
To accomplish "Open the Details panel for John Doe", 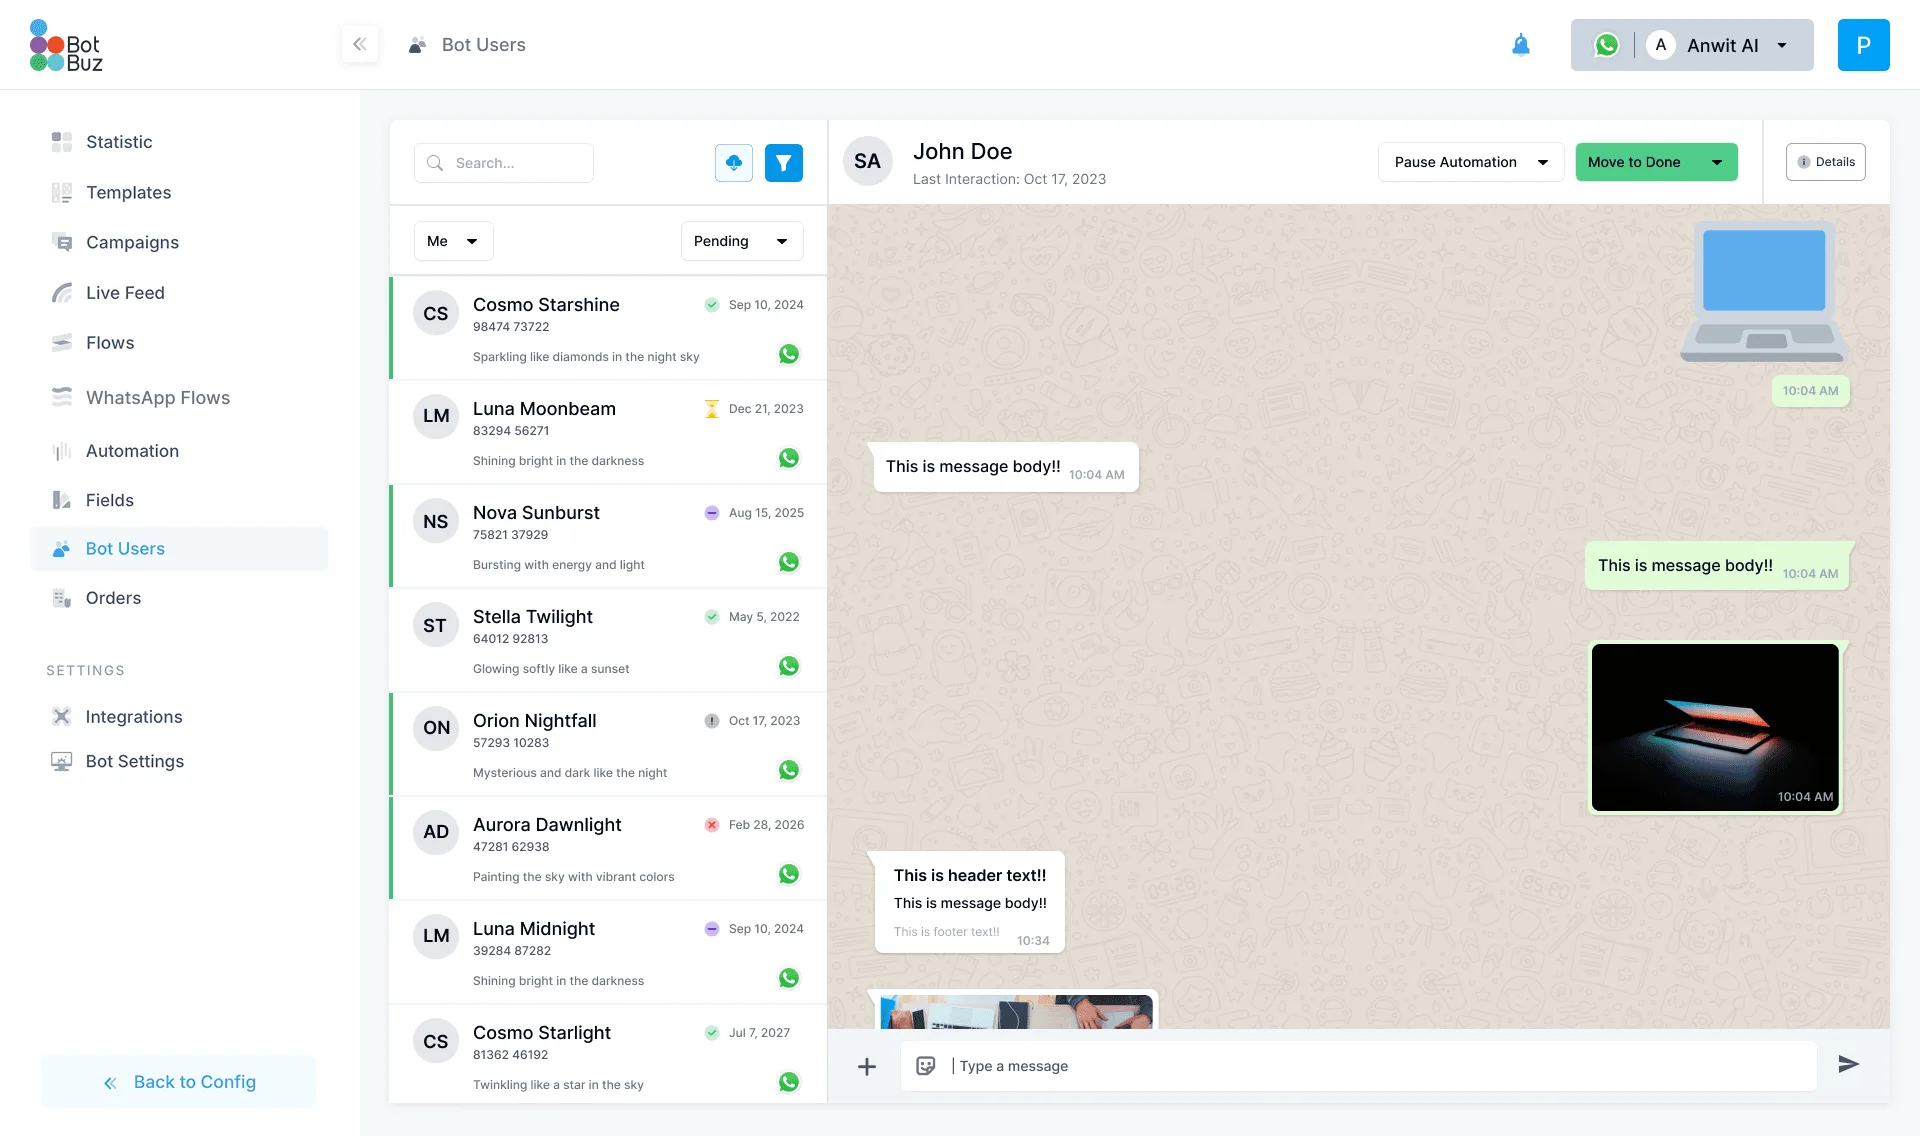I will click(x=1825, y=161).
